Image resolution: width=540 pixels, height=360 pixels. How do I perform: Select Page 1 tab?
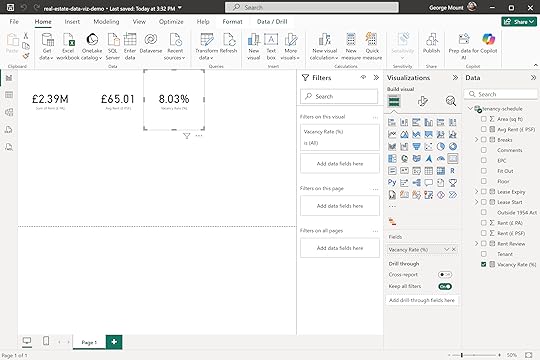click(89, 342)
